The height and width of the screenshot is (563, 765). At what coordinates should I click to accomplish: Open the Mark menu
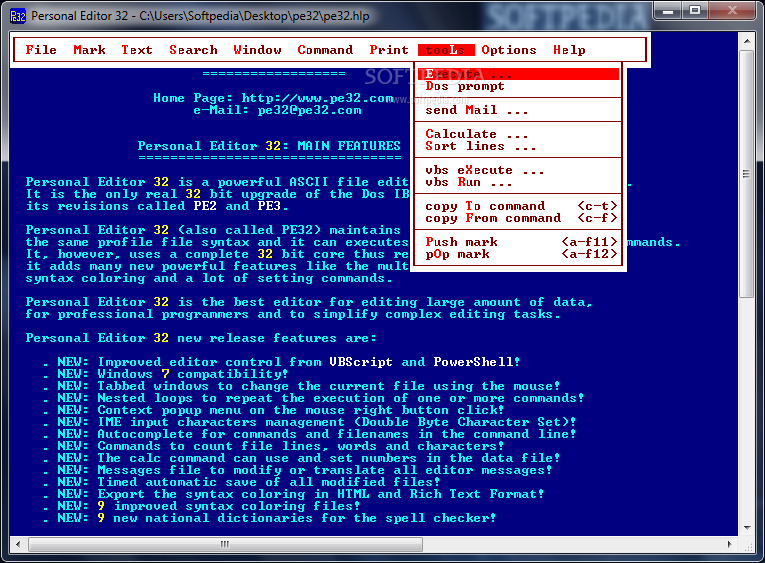pos(89,50)
